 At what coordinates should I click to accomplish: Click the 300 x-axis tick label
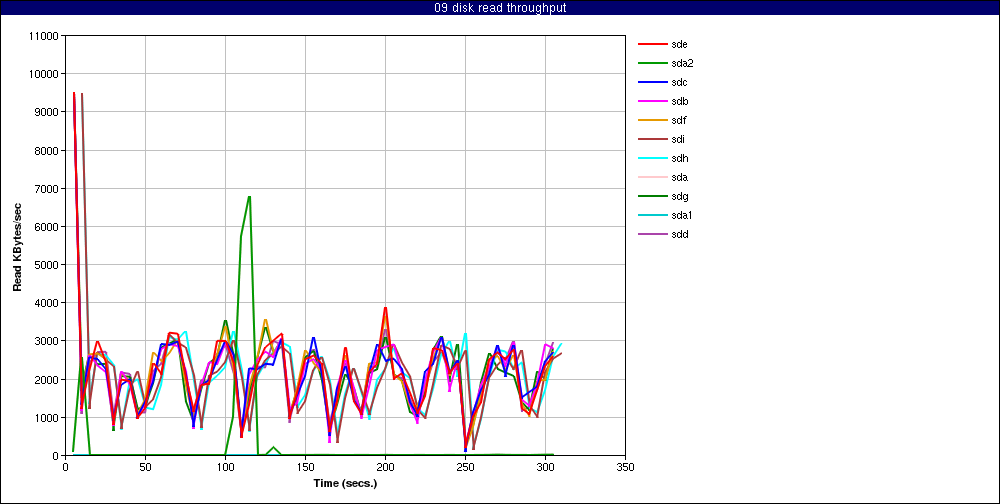pyautogui.click(x=545, y=466)
